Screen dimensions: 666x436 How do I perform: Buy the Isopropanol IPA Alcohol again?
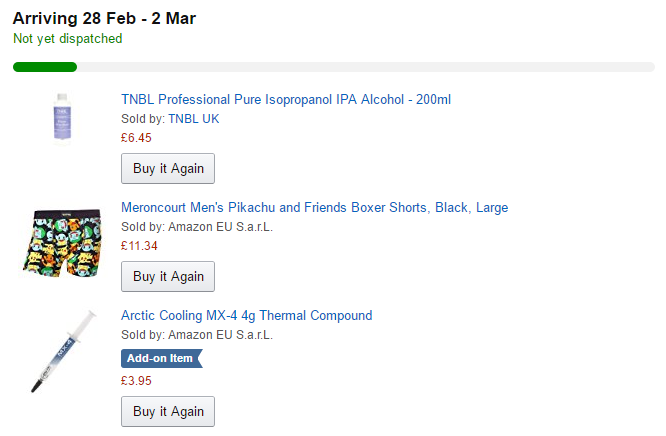pos(168,168)
